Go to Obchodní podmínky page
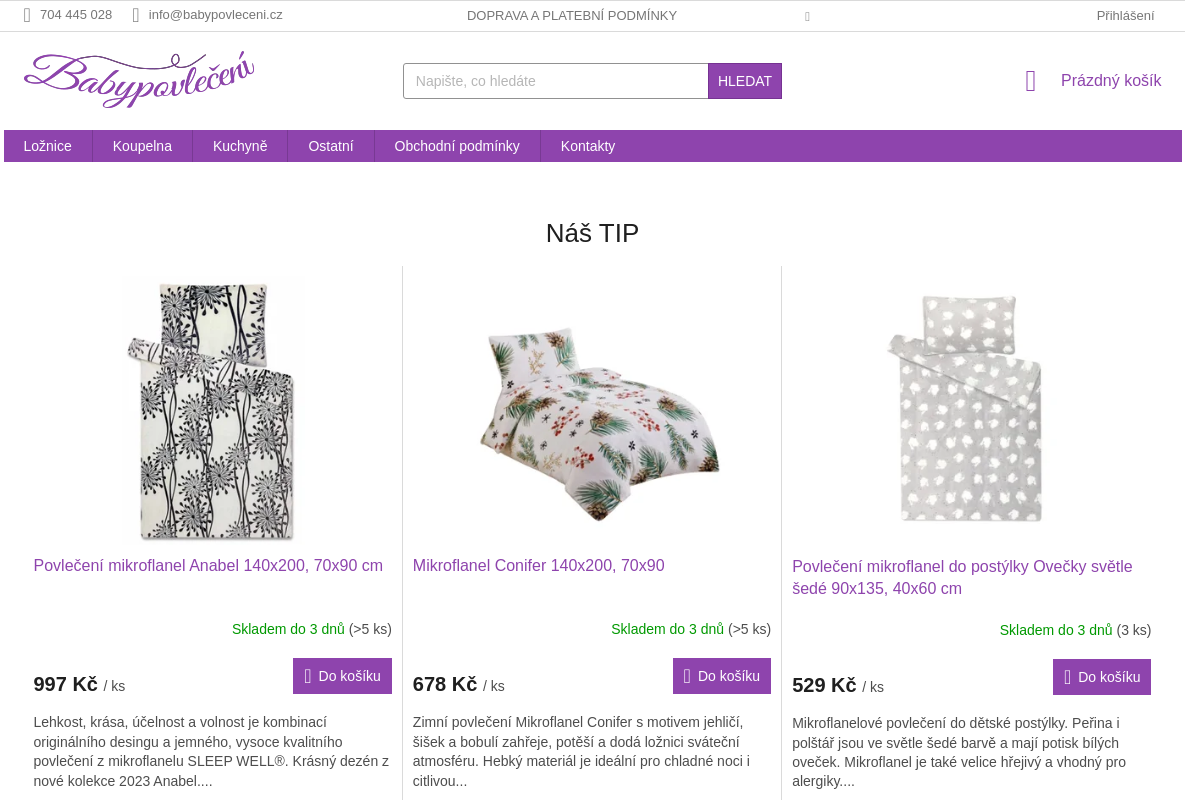 pyautogui.click(x=457, y=146)
